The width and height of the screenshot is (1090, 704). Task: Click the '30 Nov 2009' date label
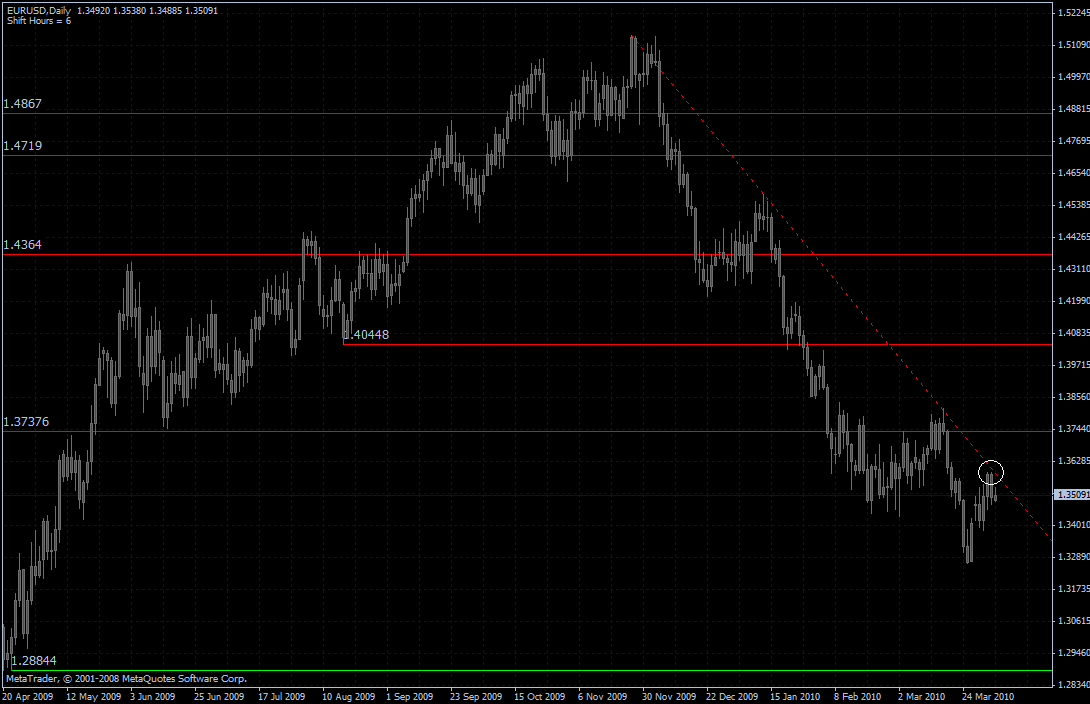669,696
